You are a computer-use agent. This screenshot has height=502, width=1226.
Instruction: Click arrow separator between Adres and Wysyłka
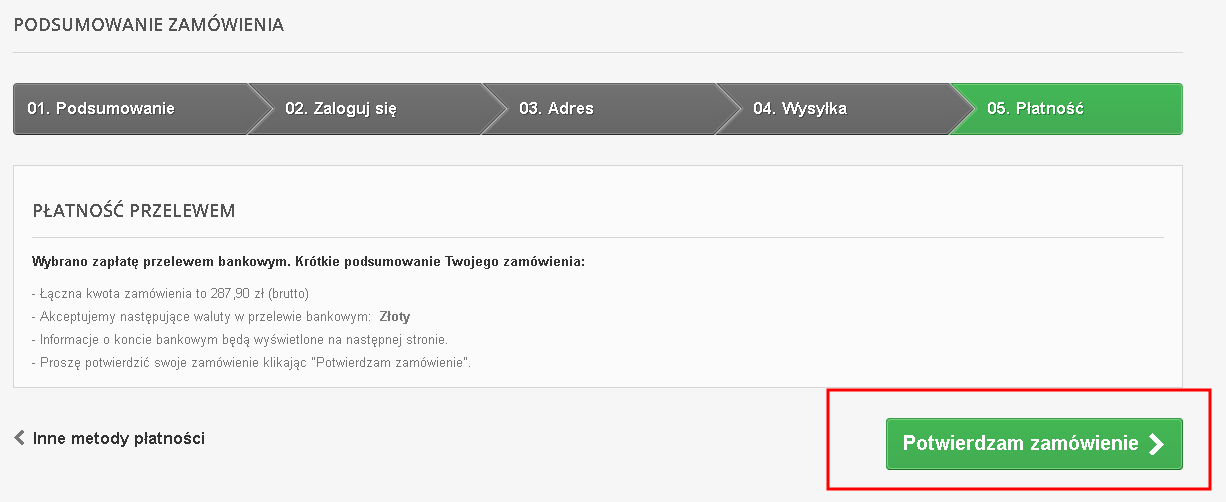(x=728, y=109)
